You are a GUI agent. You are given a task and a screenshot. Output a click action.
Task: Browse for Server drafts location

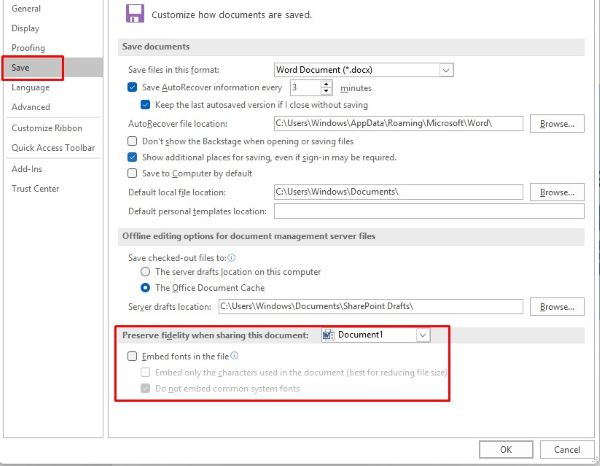point(557,306)
